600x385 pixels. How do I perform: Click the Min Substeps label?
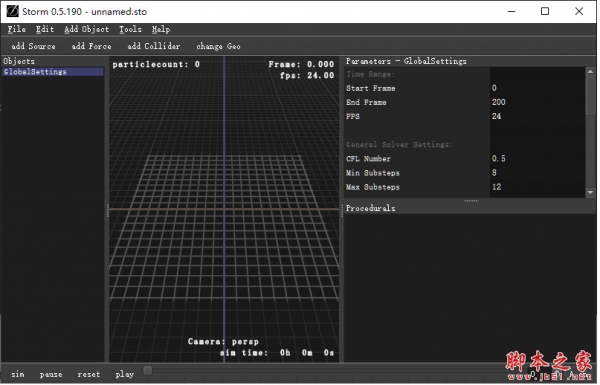(373, 173)
